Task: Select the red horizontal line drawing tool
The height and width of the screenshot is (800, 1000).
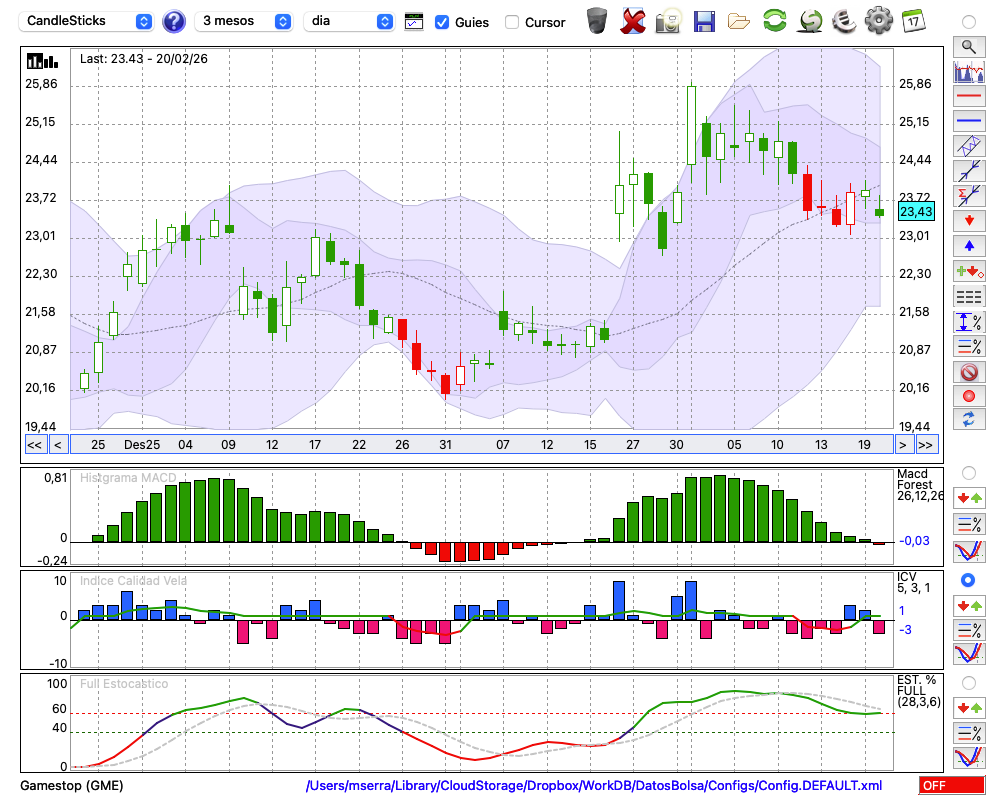Action: (x=968, y=97)
